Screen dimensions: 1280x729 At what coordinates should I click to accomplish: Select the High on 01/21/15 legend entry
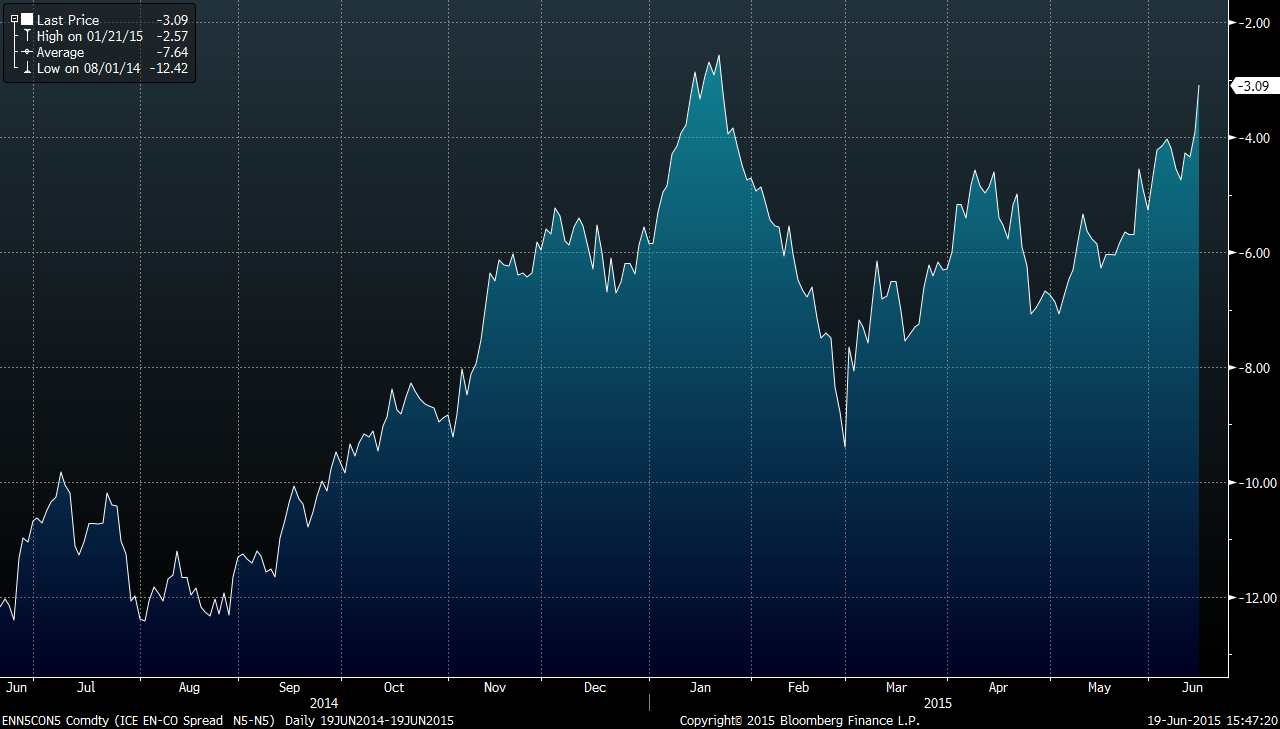(92, 36)
